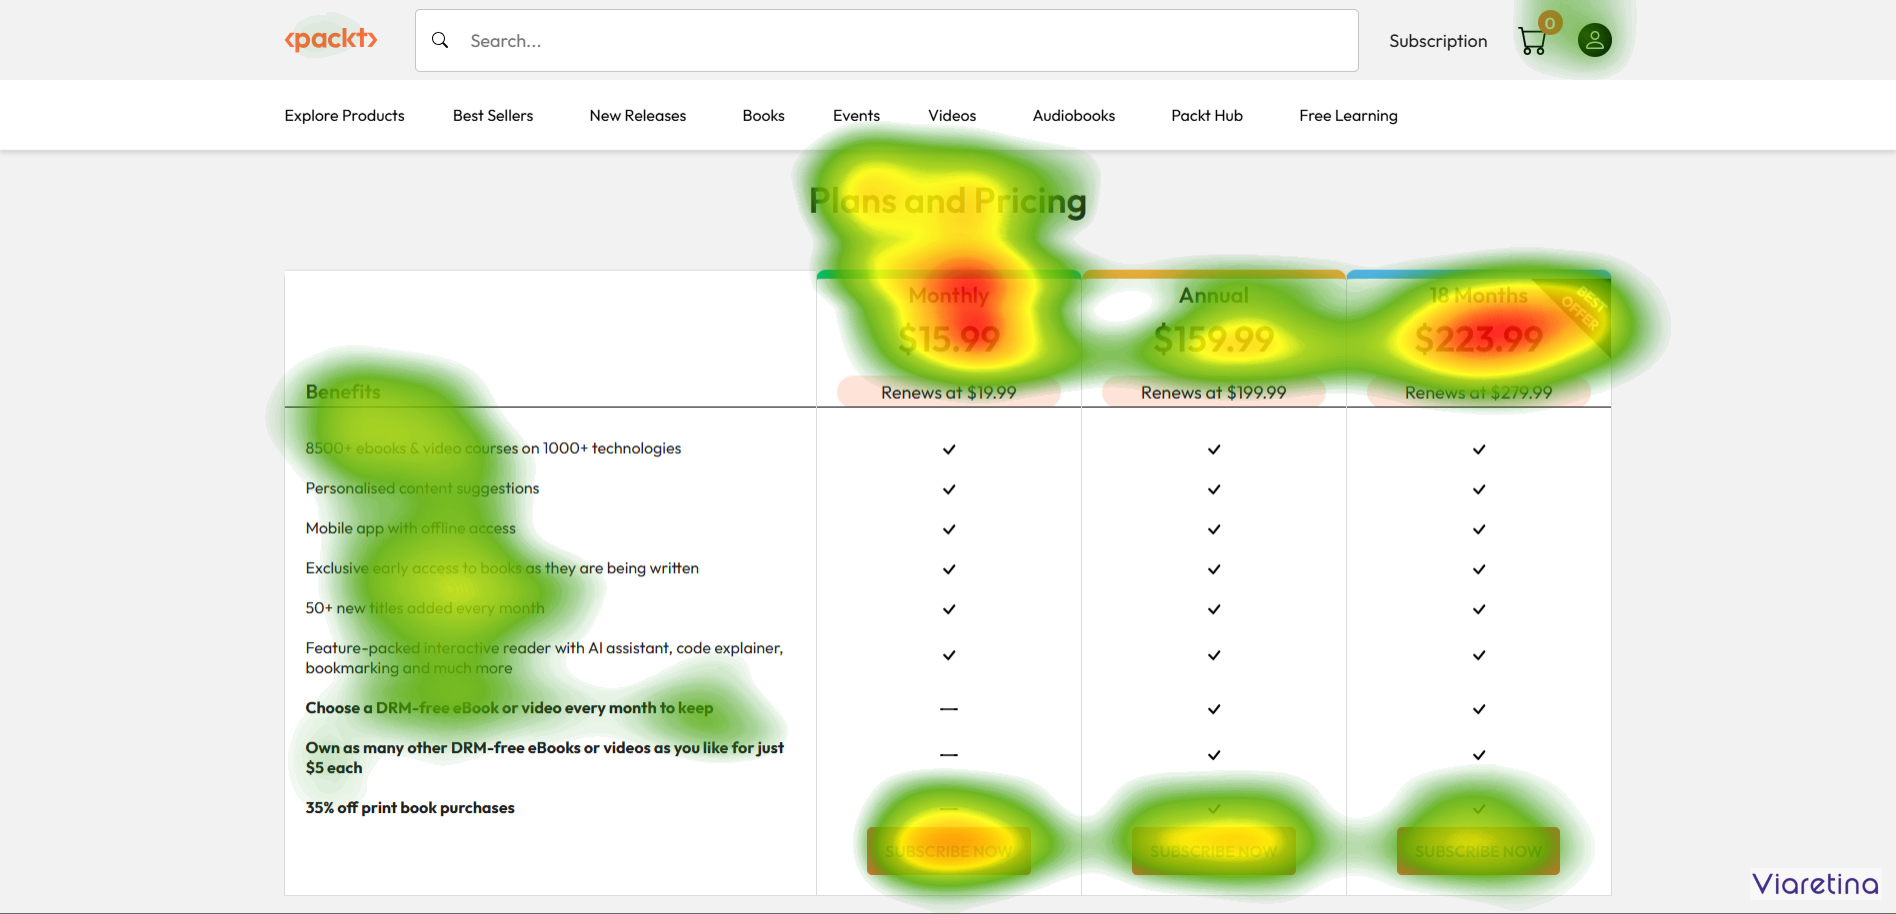This screenshot has width=1896, height=914.
Task: Click 'Choose a DRM-free eBook or video' row
Action: coord(509,708)
